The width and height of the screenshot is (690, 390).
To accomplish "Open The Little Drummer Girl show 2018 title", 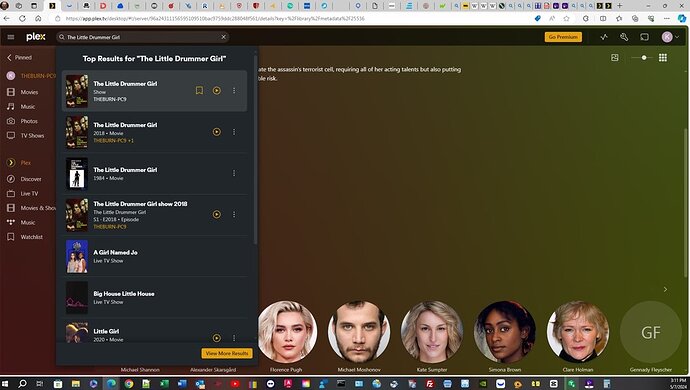I will tap(140, 204).
